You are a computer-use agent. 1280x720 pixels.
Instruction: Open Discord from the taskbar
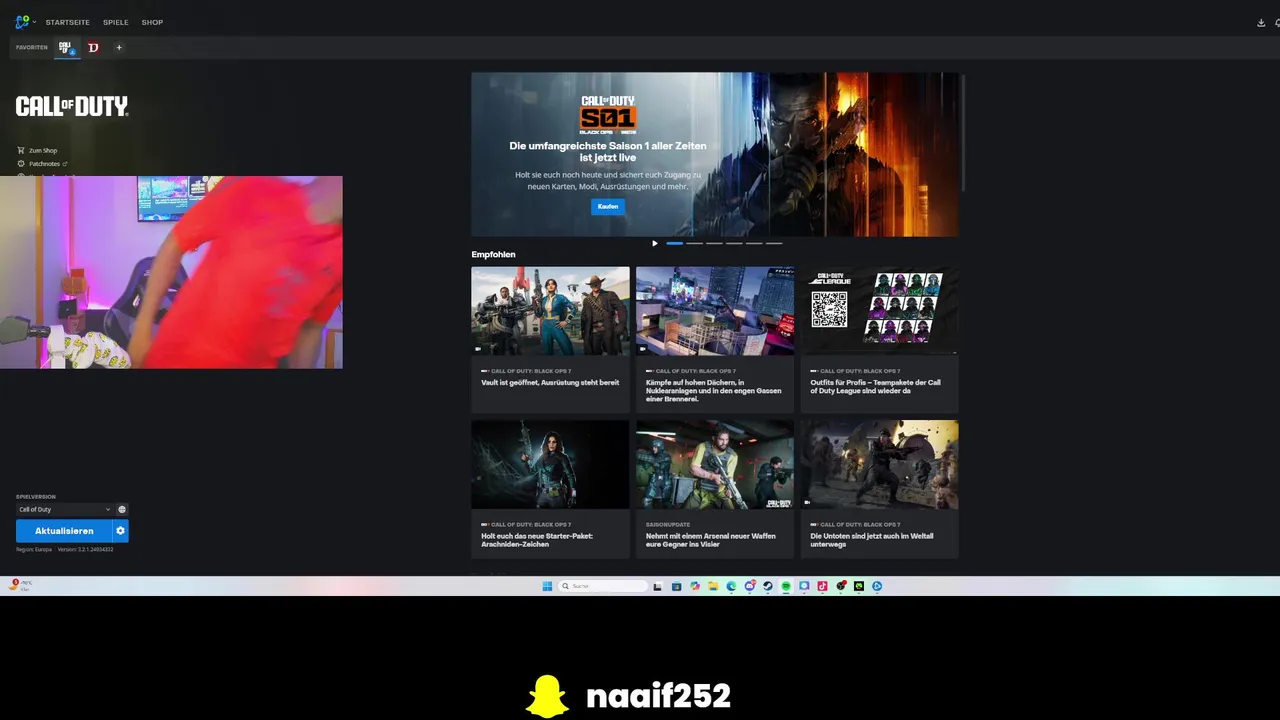click(750, 586)
